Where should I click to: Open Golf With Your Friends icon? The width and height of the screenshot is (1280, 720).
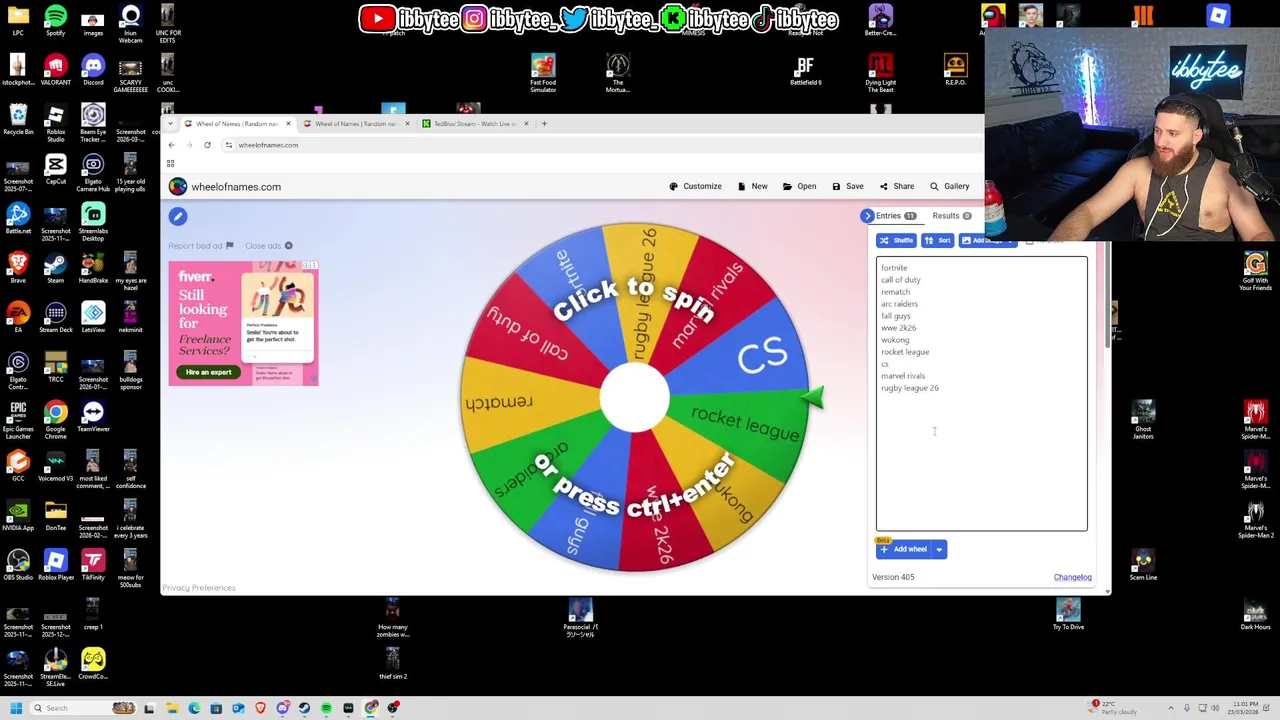point(1255,271)
